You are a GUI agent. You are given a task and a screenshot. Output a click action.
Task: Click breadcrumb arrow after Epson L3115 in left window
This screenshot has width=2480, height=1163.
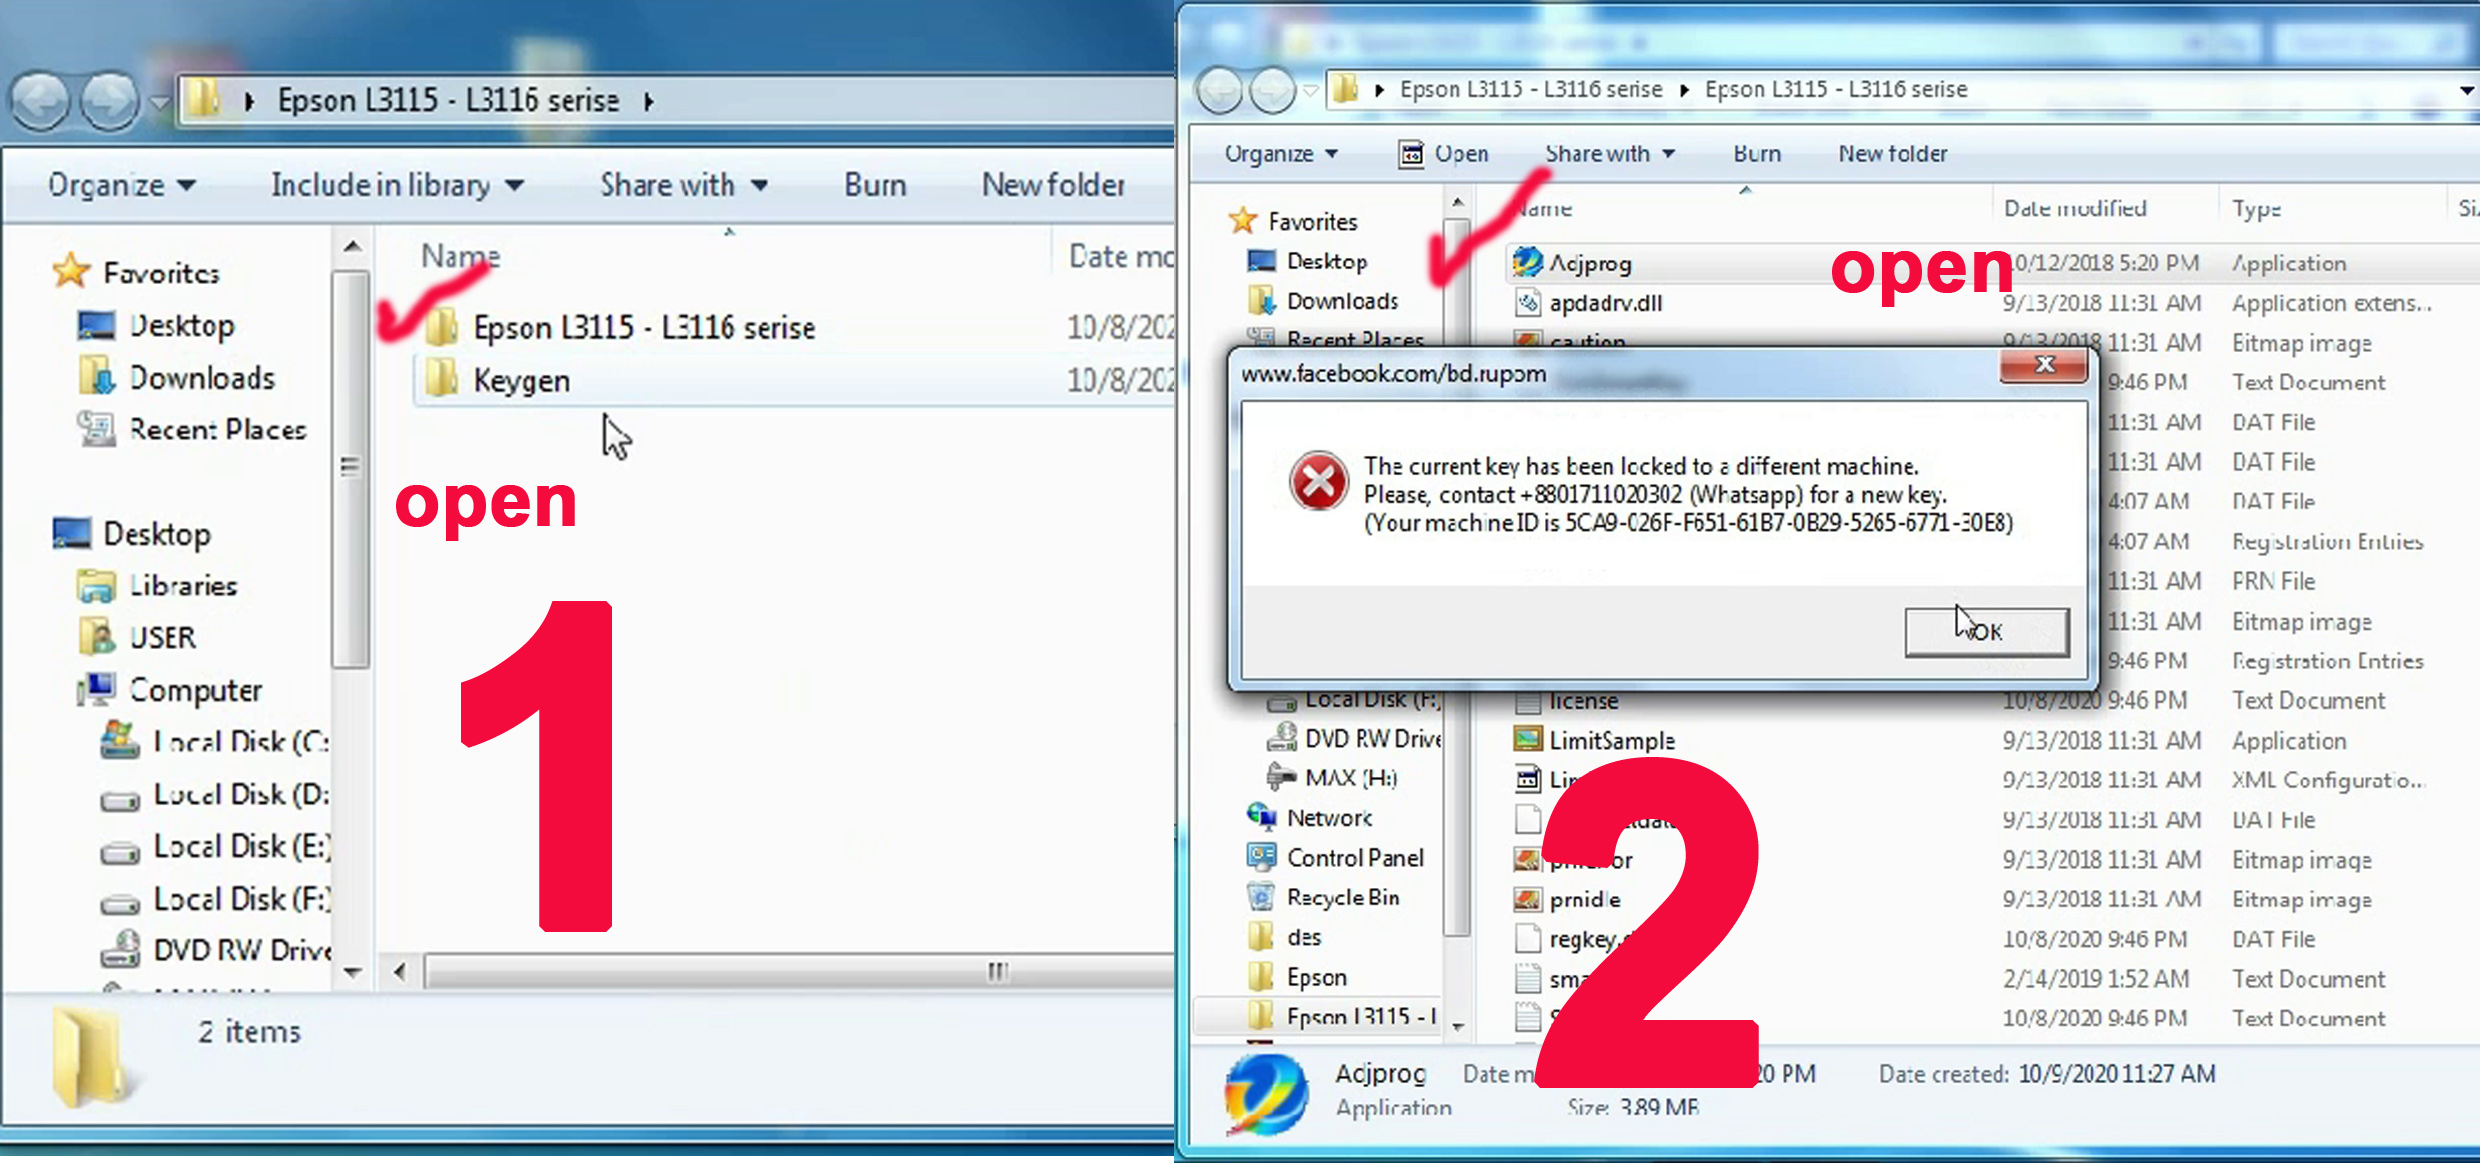point(649,101)
